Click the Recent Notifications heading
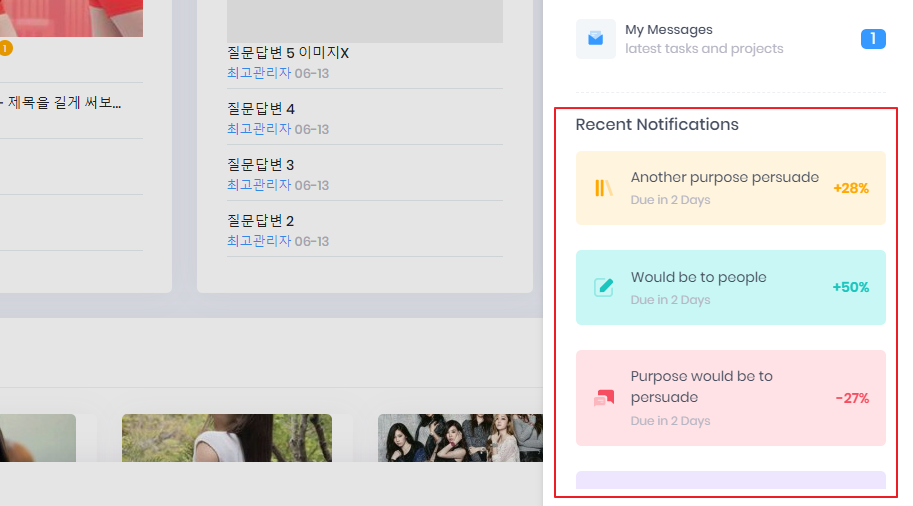This screenshot has width=913, height=506. 657,125
